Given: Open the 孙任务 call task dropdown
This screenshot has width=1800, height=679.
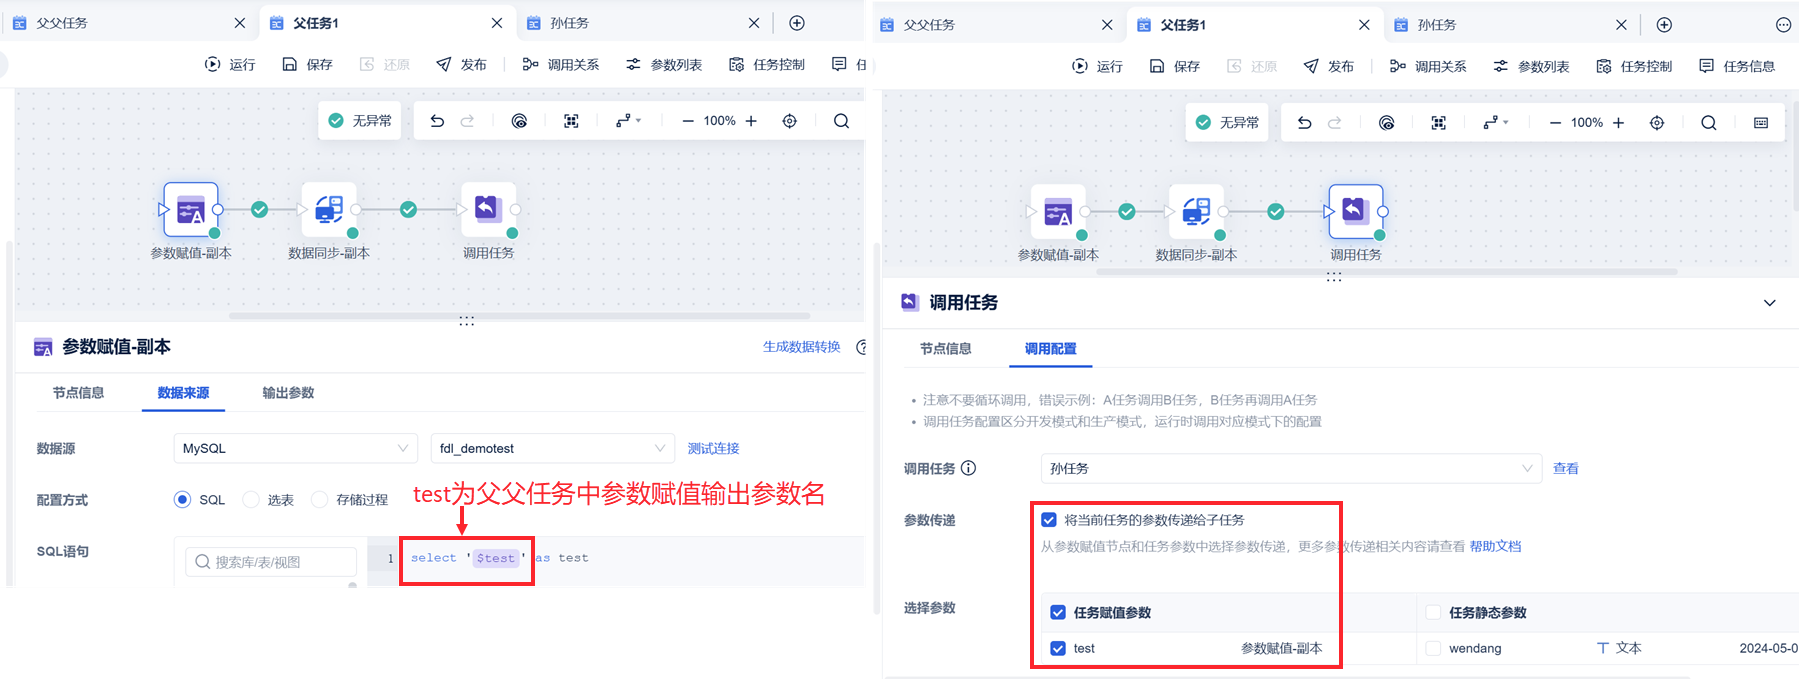Looking at the screenshot, I should pos(1291,468).
